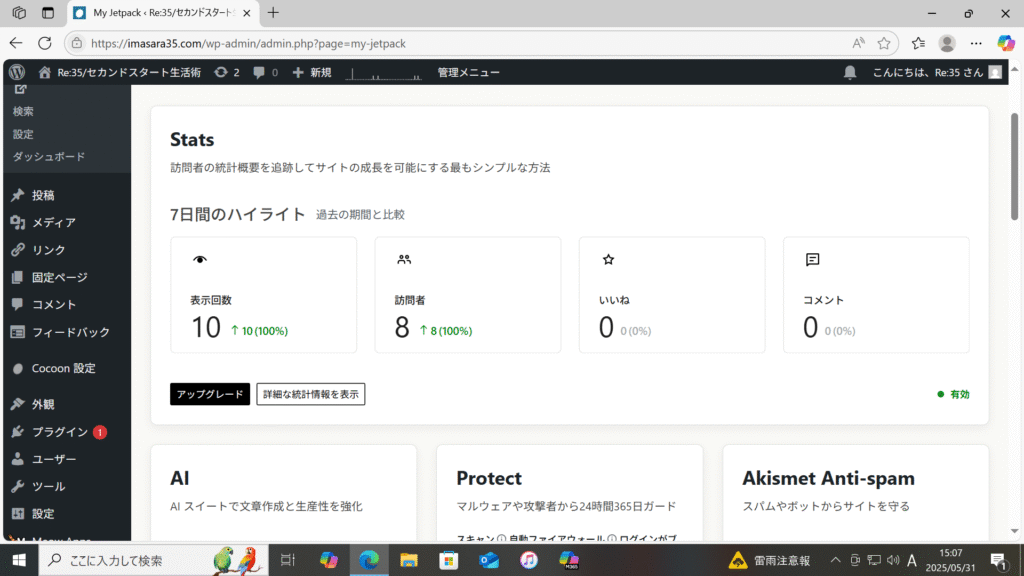Select the address bar URL
Viewport: 1024px width, 576px height.
tap(248, 44)
